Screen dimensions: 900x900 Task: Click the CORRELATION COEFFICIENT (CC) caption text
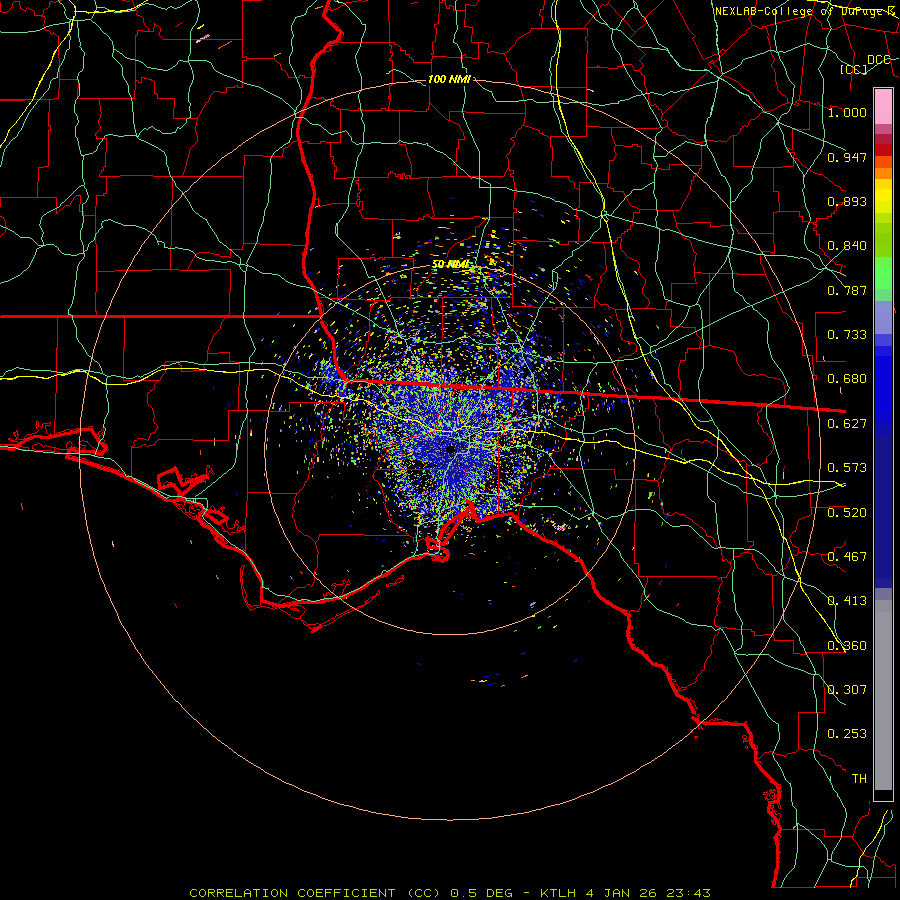[x=315, y=893]
